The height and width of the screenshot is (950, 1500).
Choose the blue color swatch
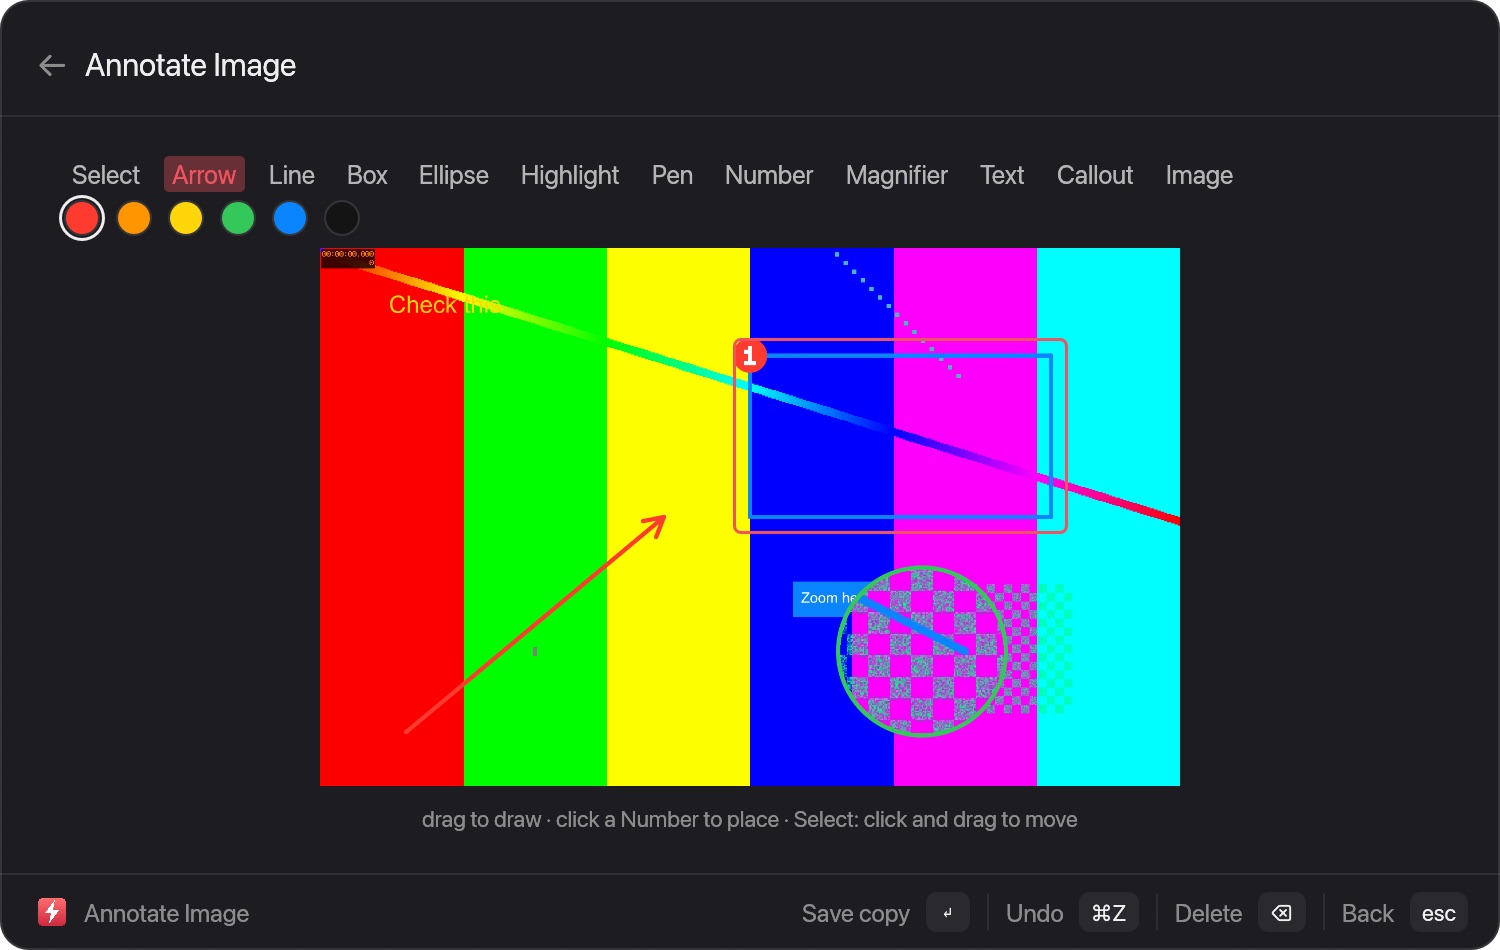(290, 218)
